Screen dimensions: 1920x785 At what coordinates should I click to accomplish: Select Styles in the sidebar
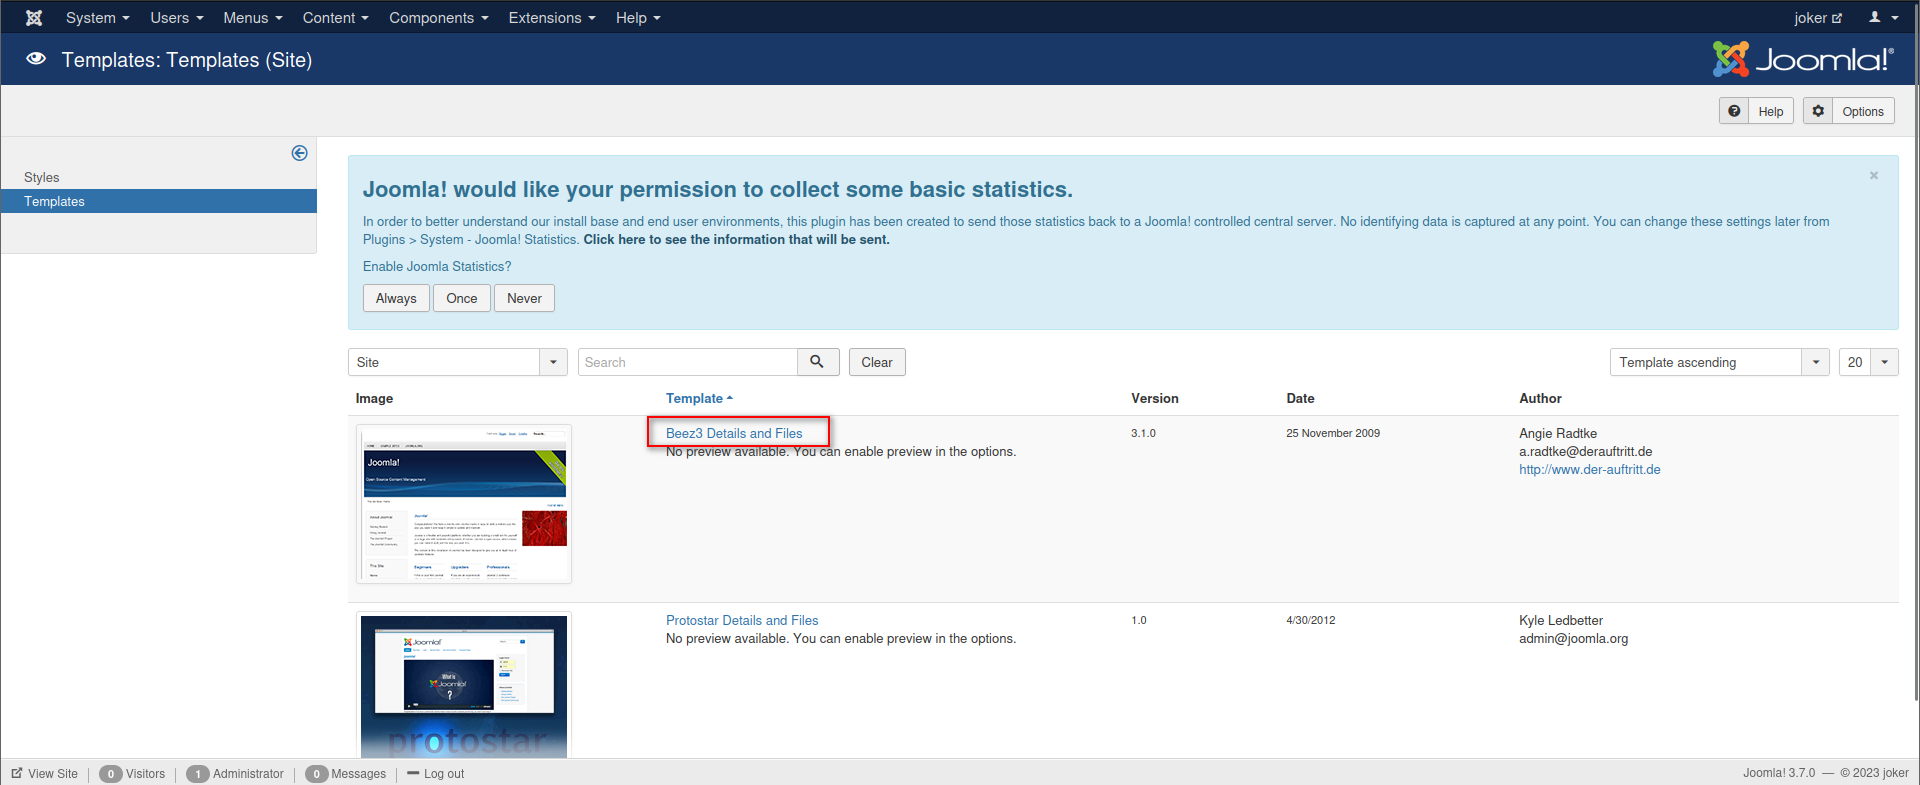(42, 177)
